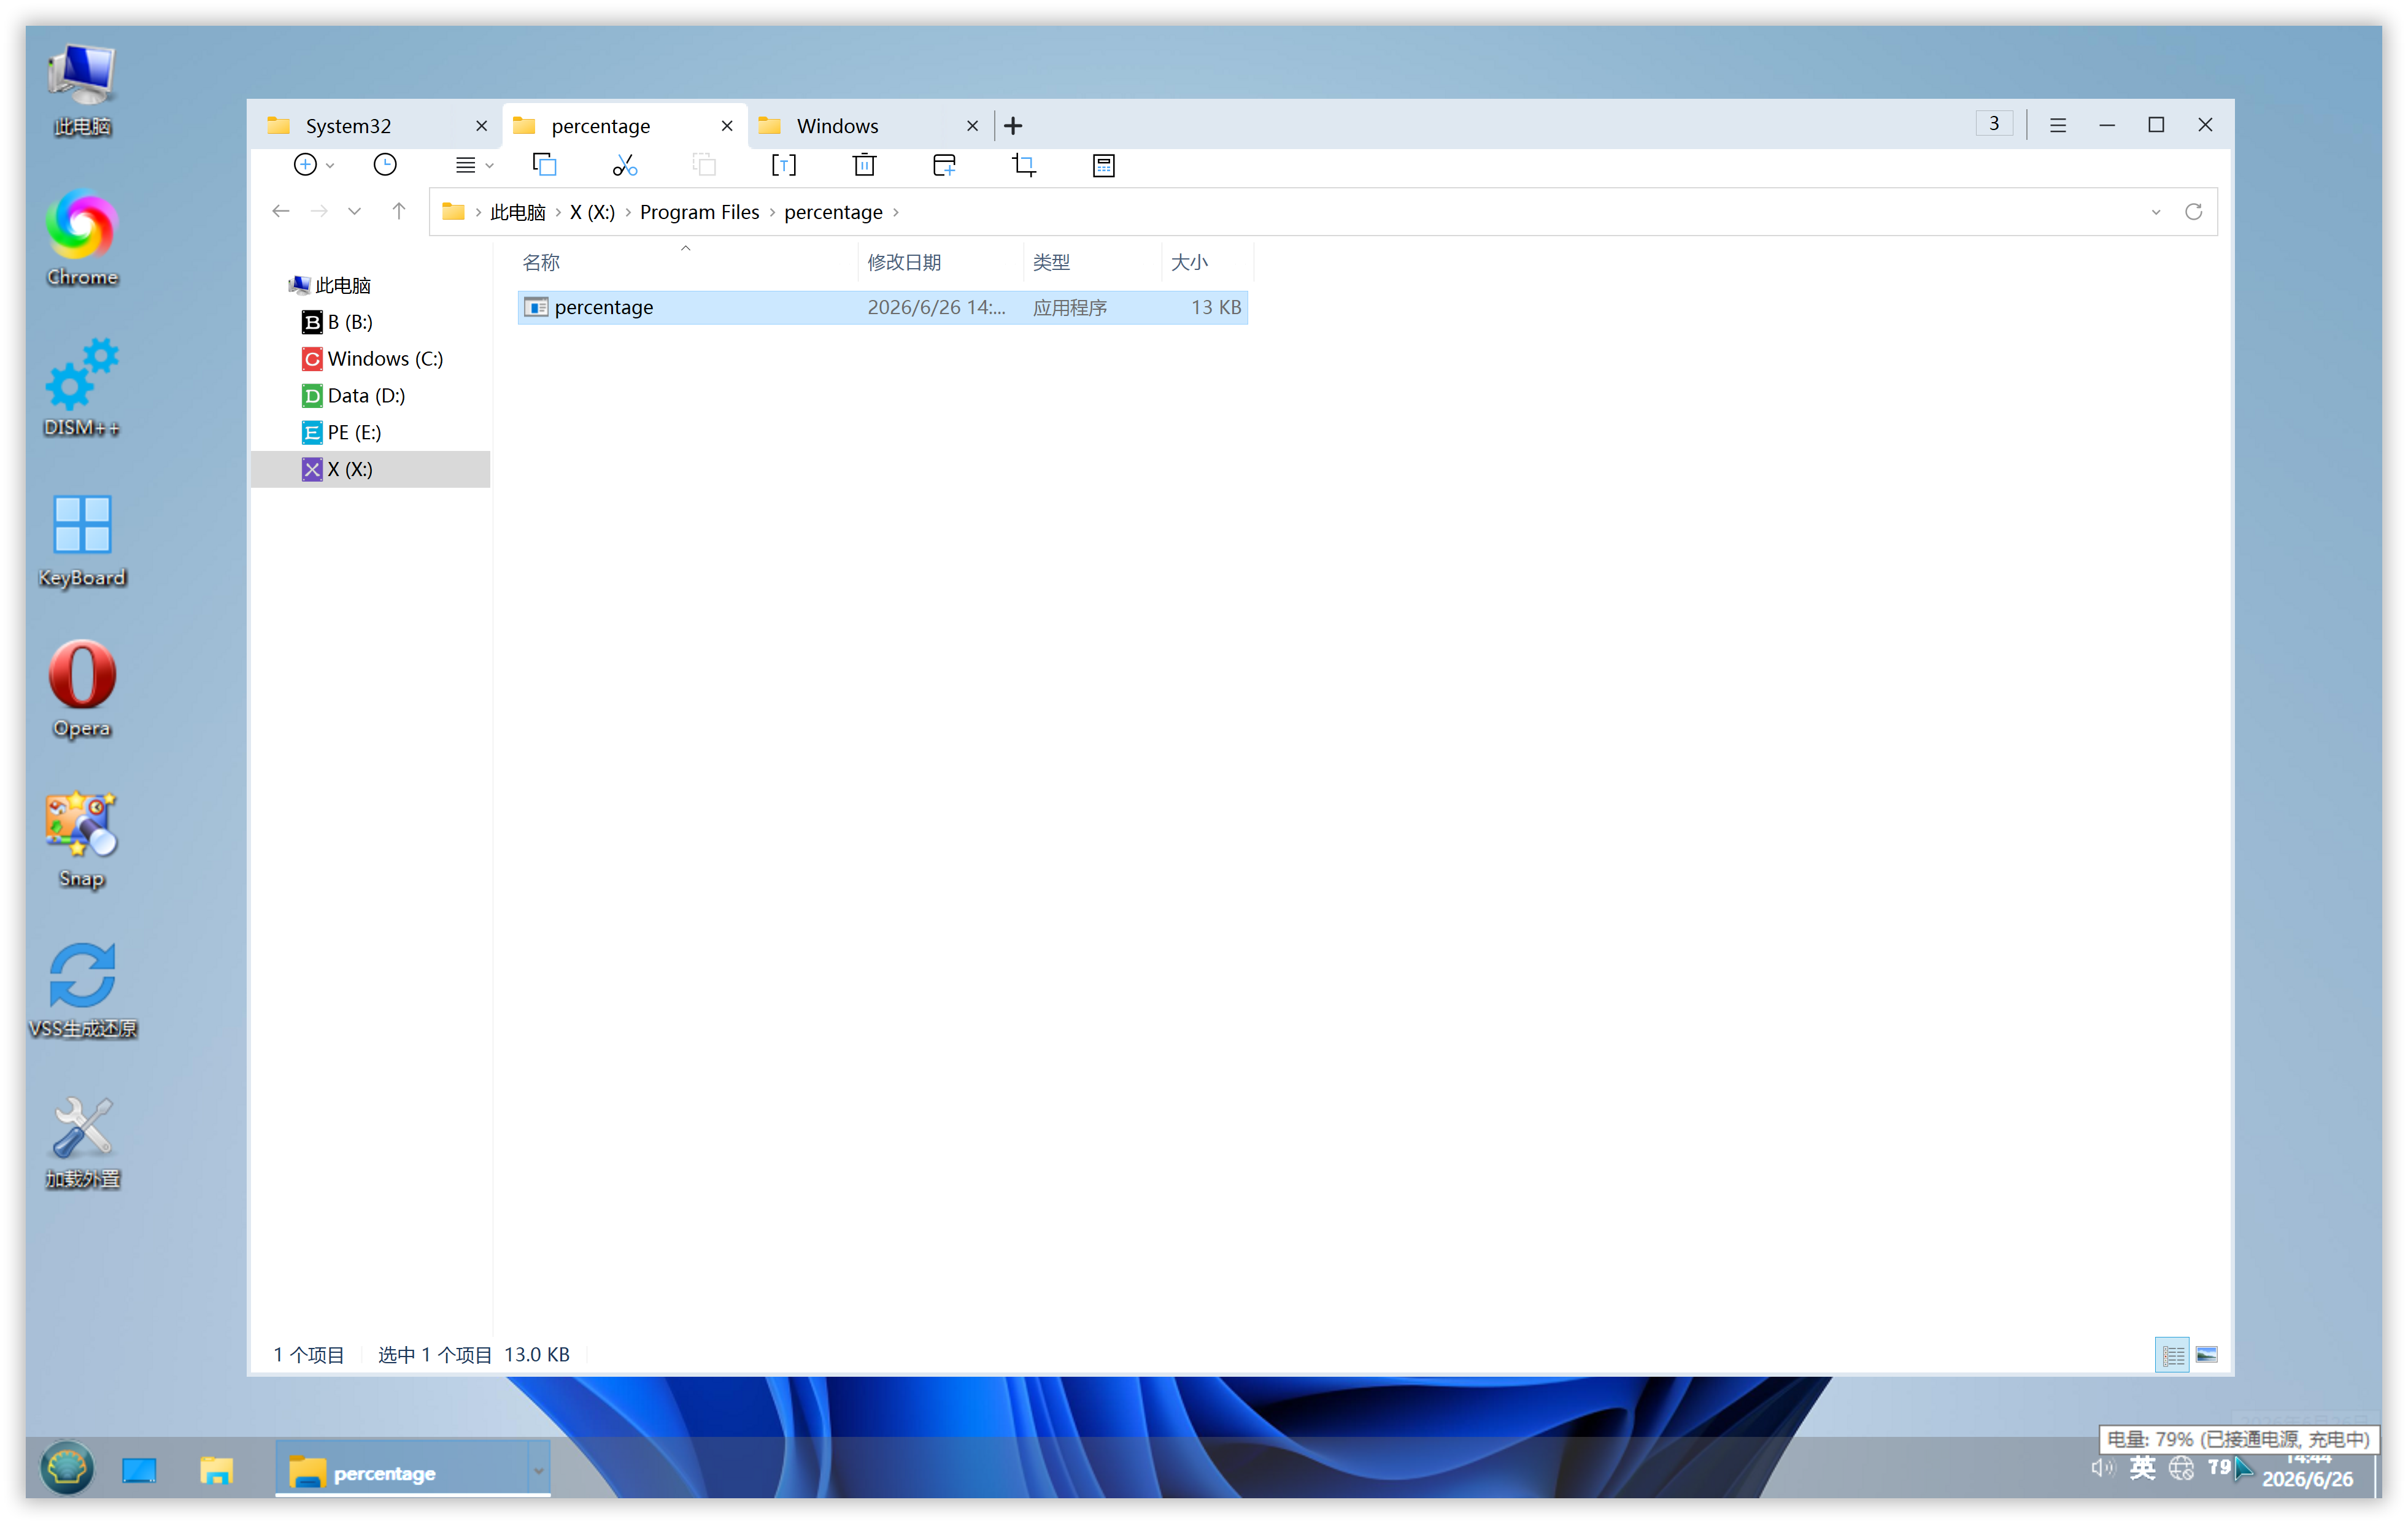Go up one folder level
2408x1524 pixels.
coord(399,211)
